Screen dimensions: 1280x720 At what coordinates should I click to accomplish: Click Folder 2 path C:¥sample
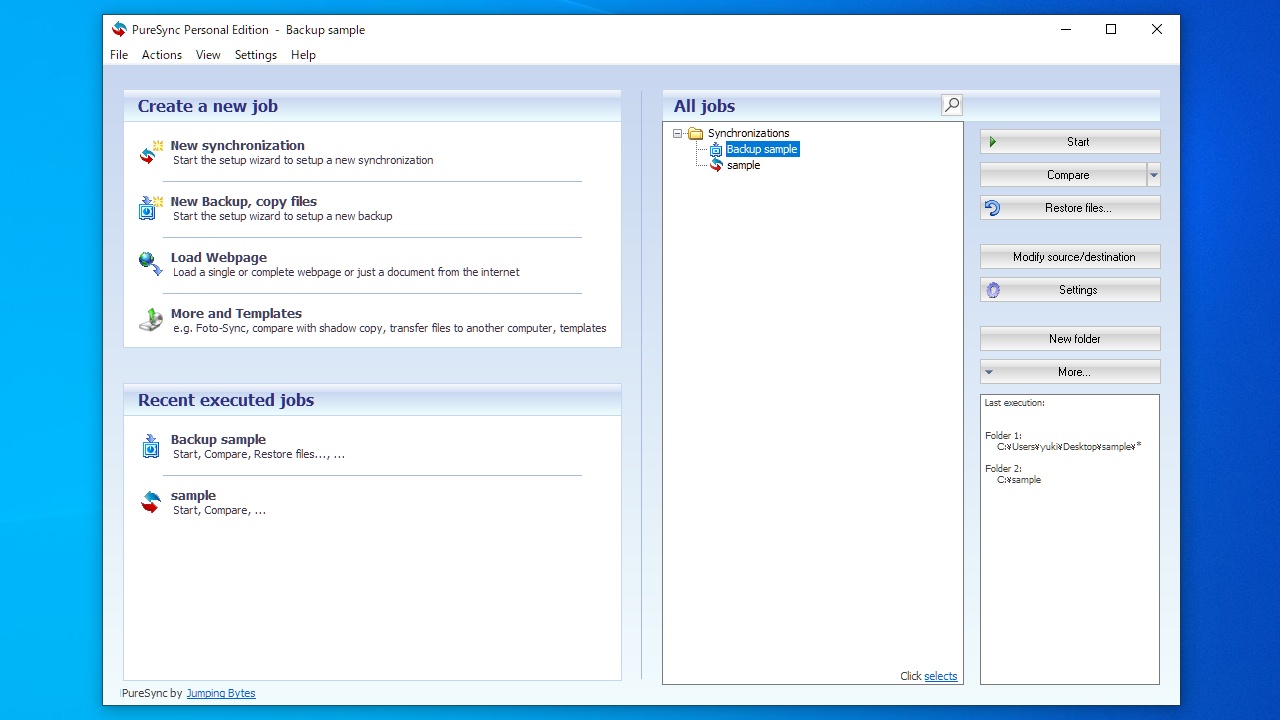[x=1019, y=480]
